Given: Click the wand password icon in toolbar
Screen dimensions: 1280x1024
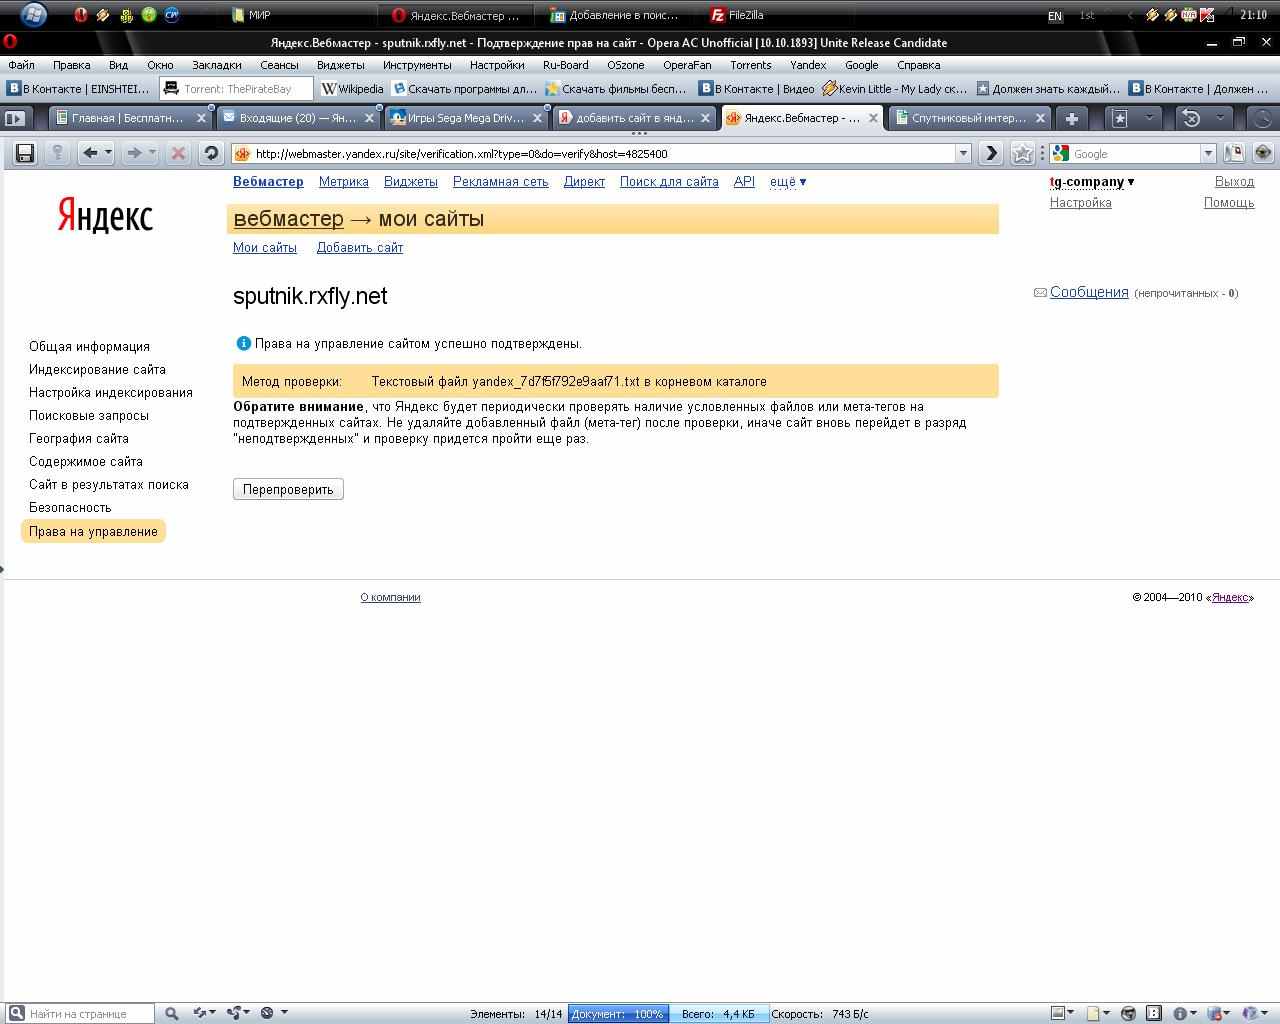Looking at the screenshot, I should click(57, 153).
